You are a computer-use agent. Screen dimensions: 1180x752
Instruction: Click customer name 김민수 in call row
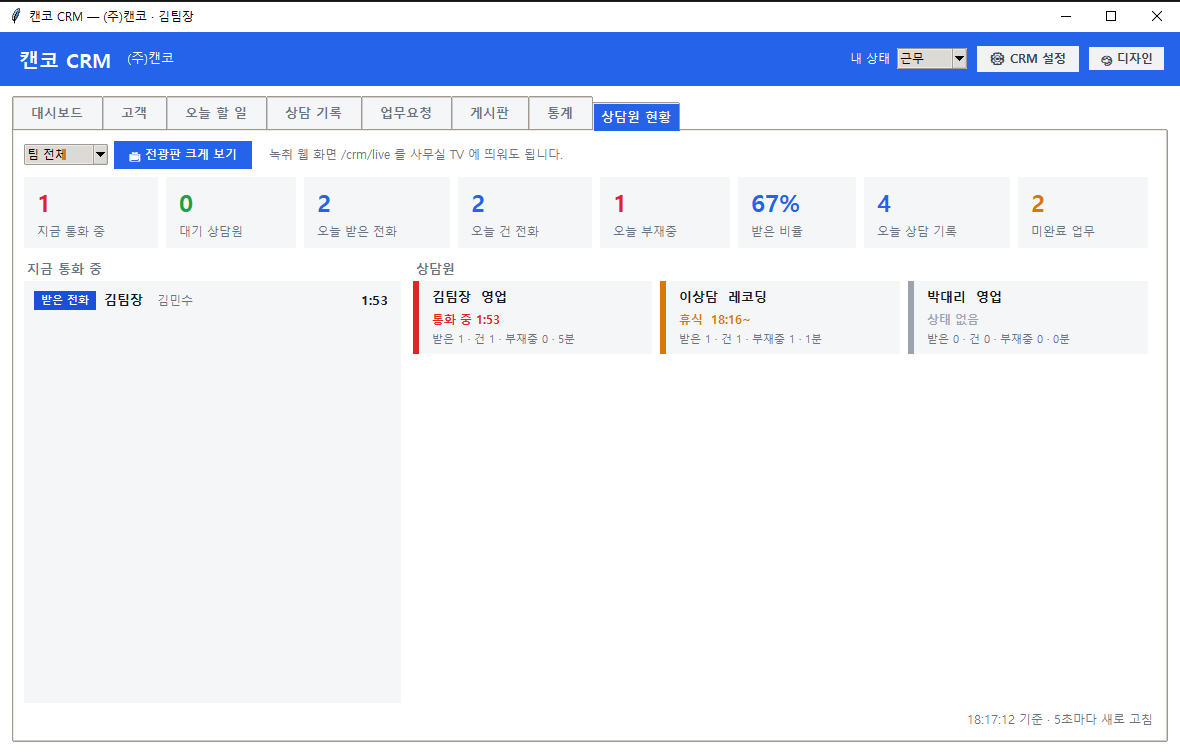coord(175,300)
